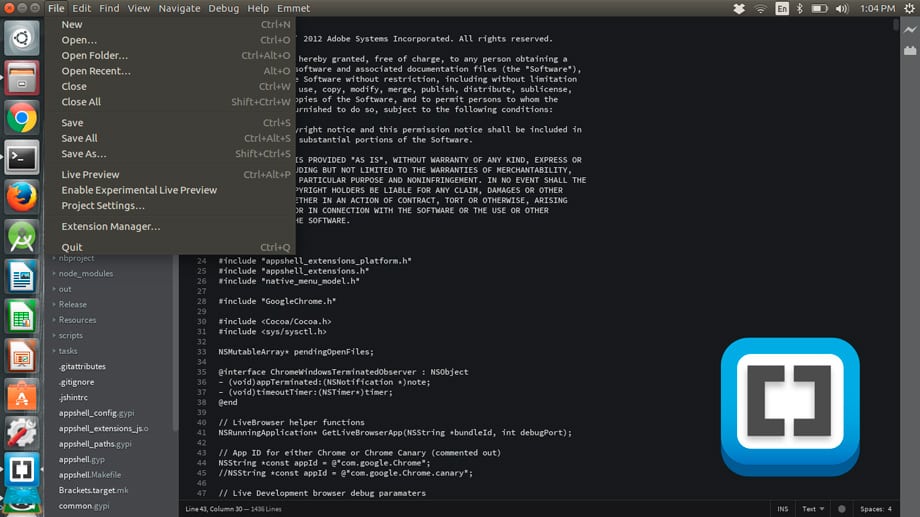Click the Spaces: 4 indentation setting
This screenshot has height=517, width=920.
[876, 509]
